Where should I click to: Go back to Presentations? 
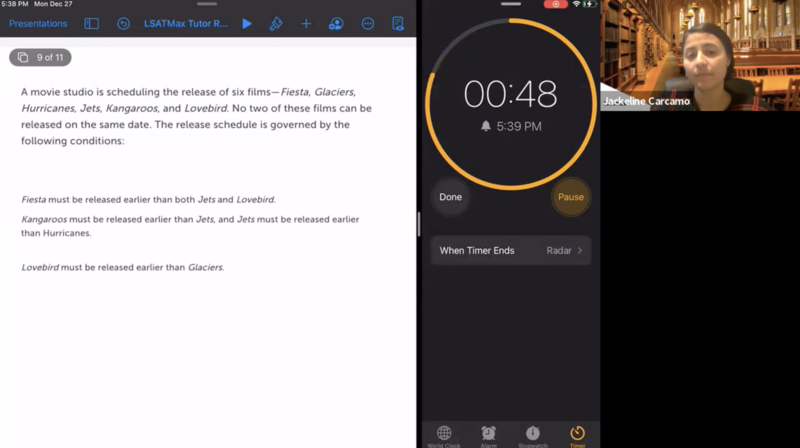click(x=38, y=23)
